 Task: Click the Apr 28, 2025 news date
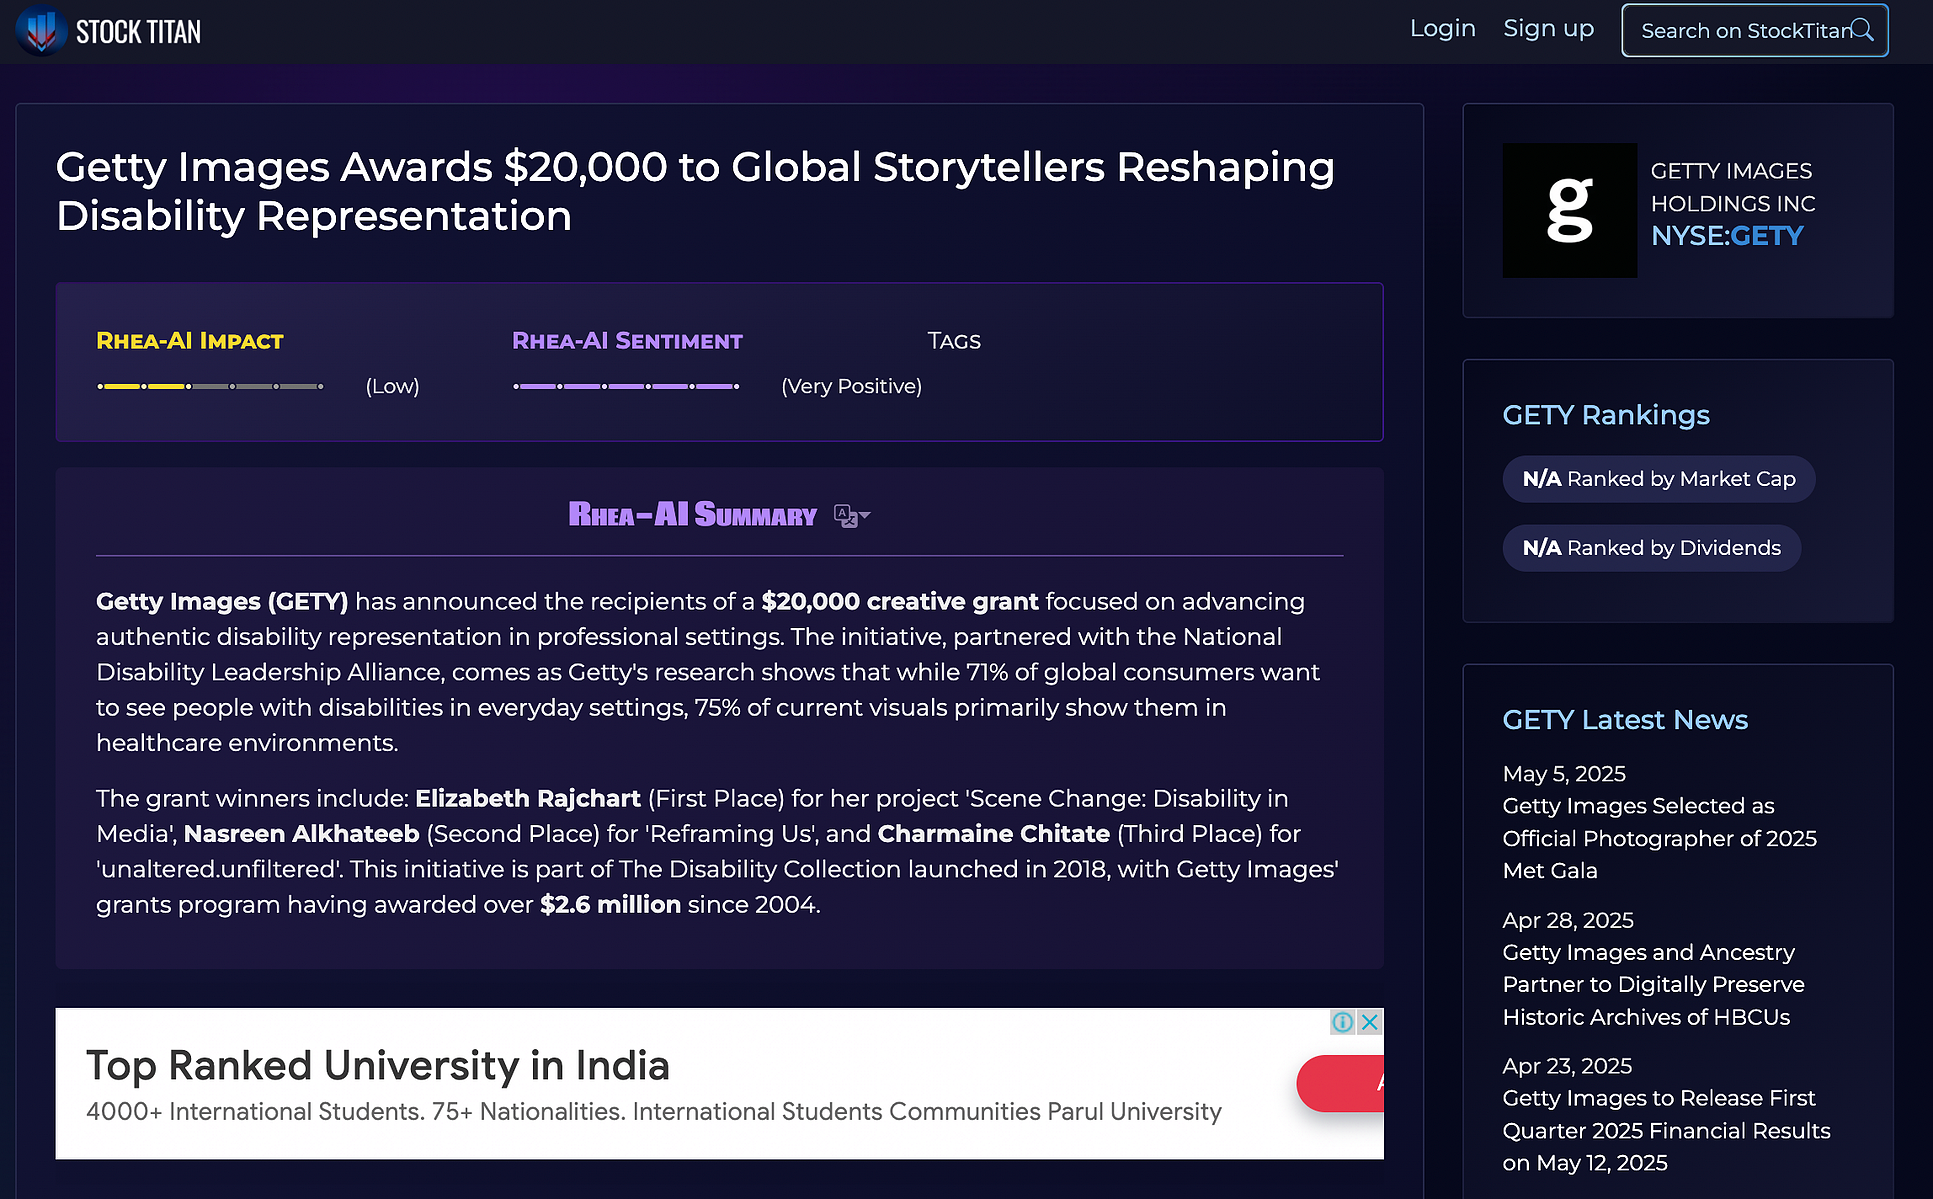tap(1568, 920)
